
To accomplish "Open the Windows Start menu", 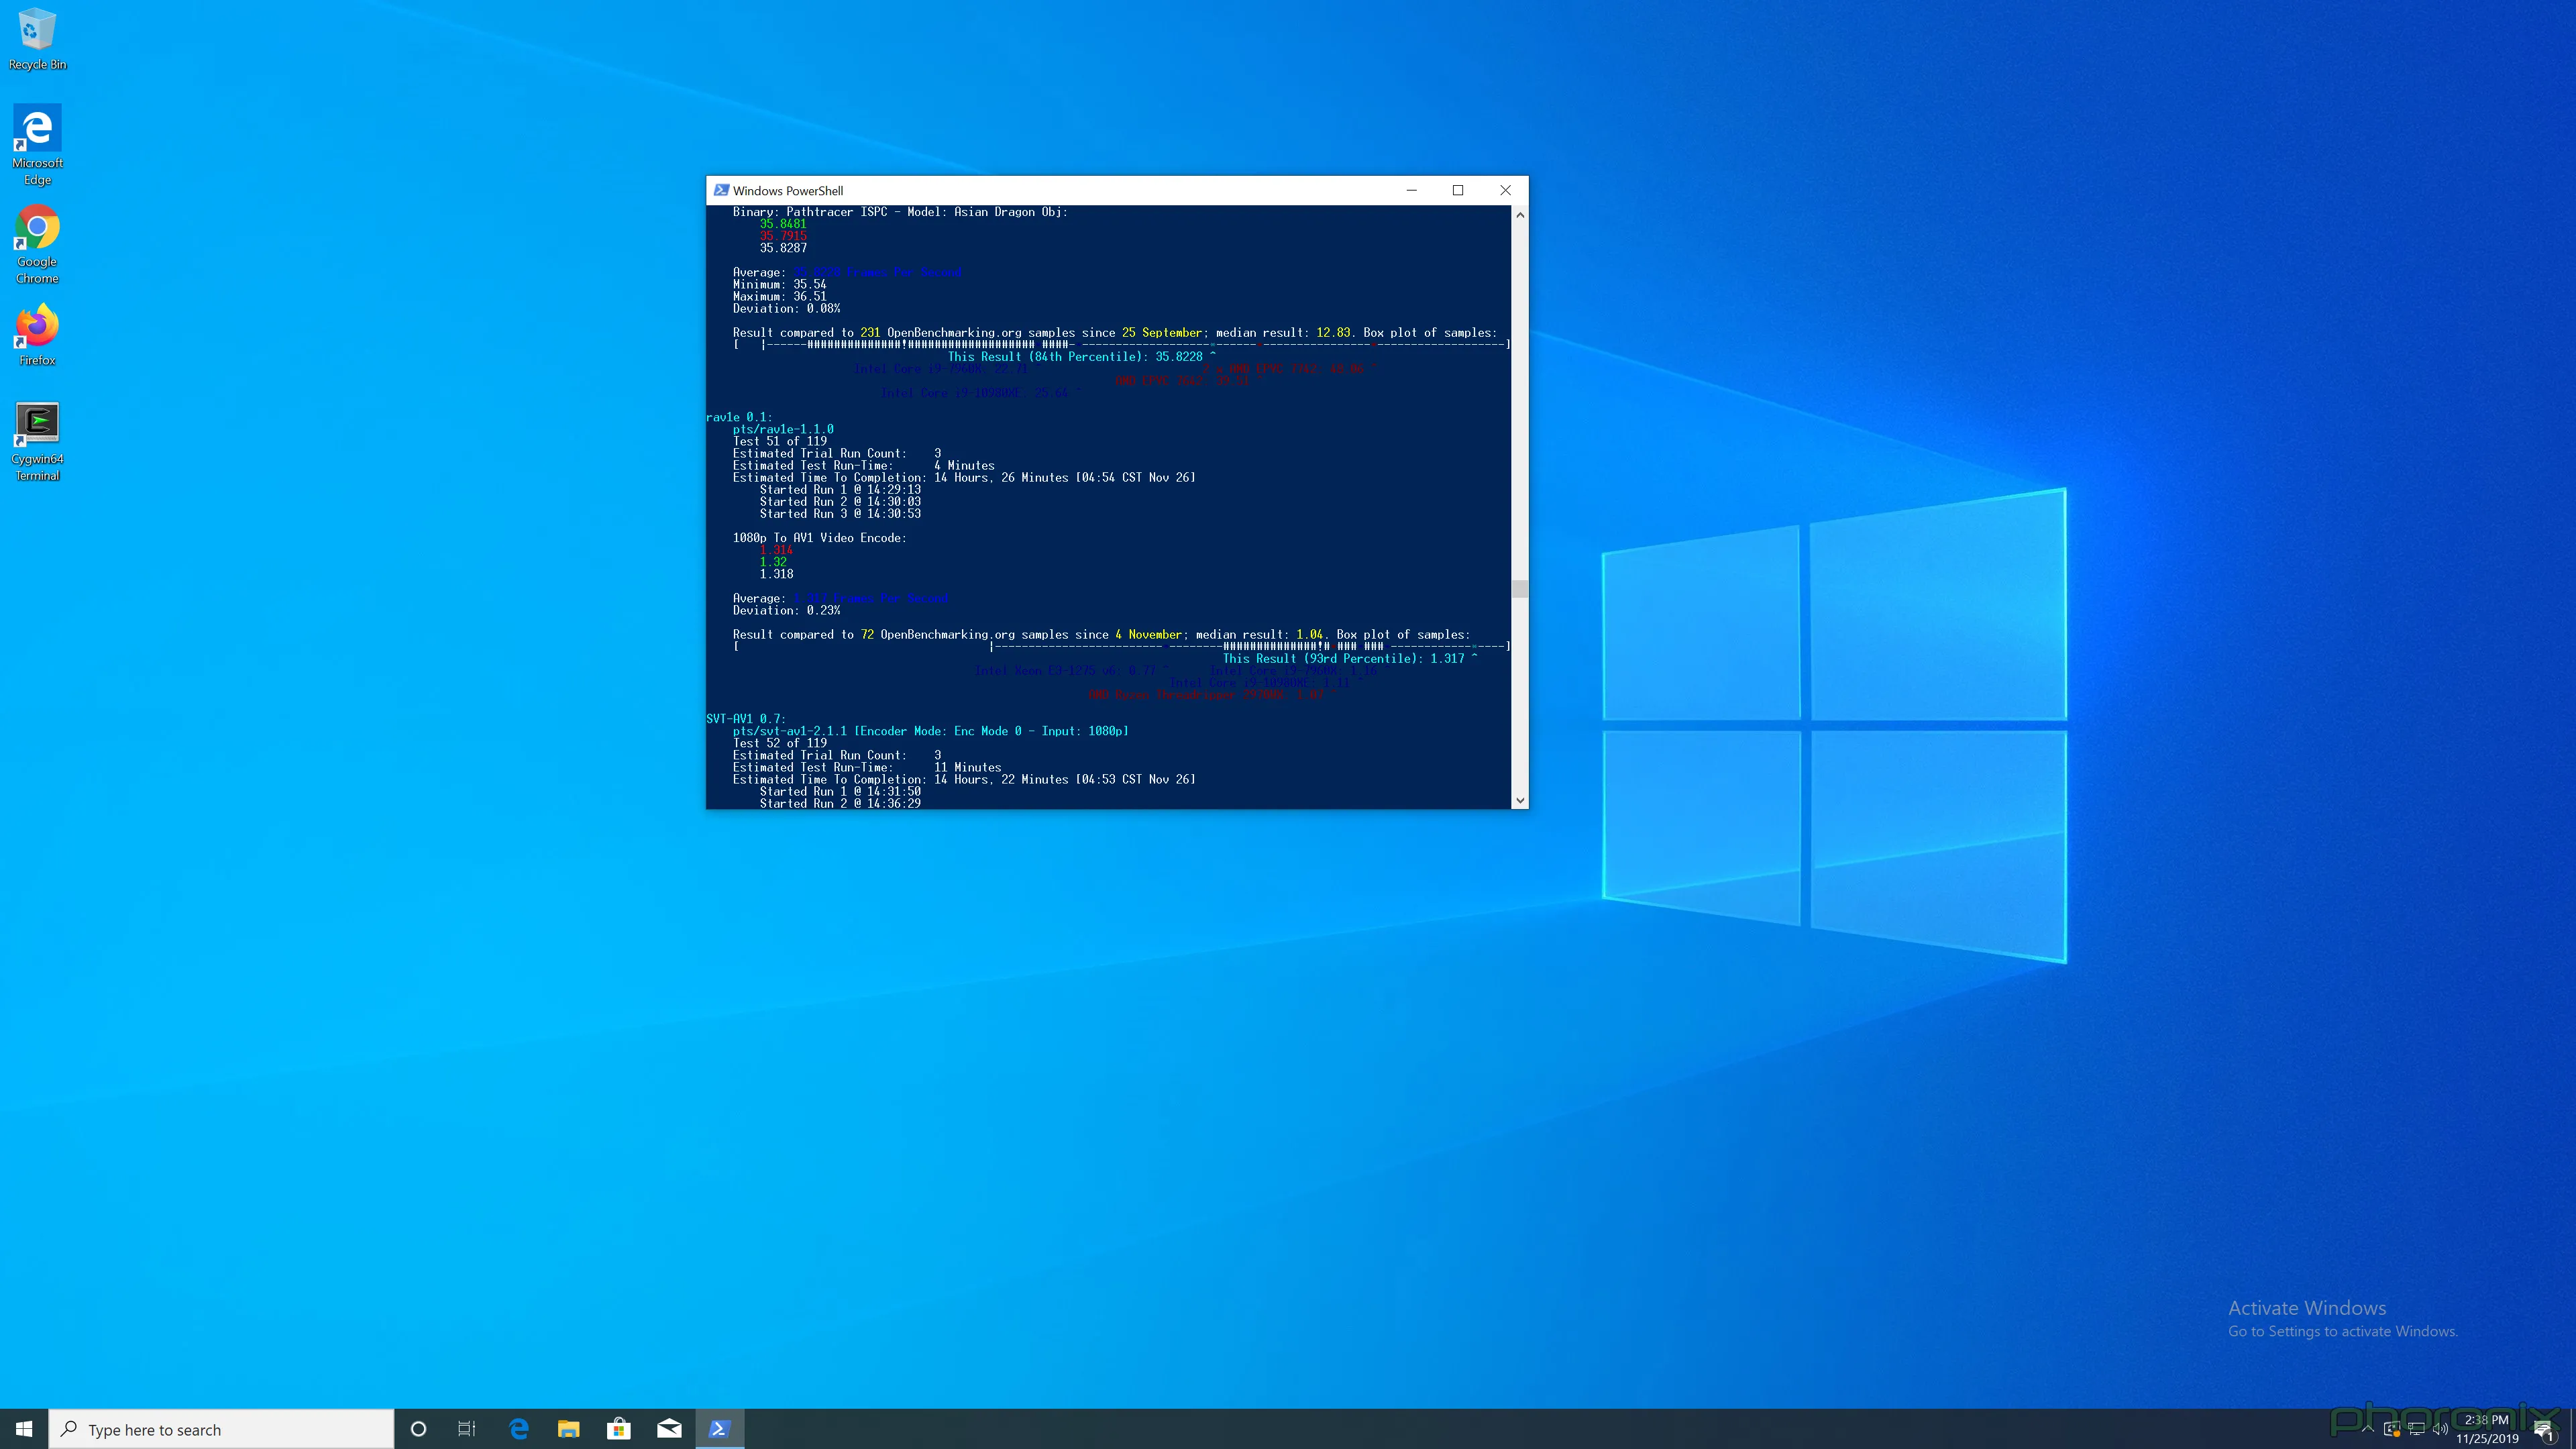I will click(x=24, y=1429).
